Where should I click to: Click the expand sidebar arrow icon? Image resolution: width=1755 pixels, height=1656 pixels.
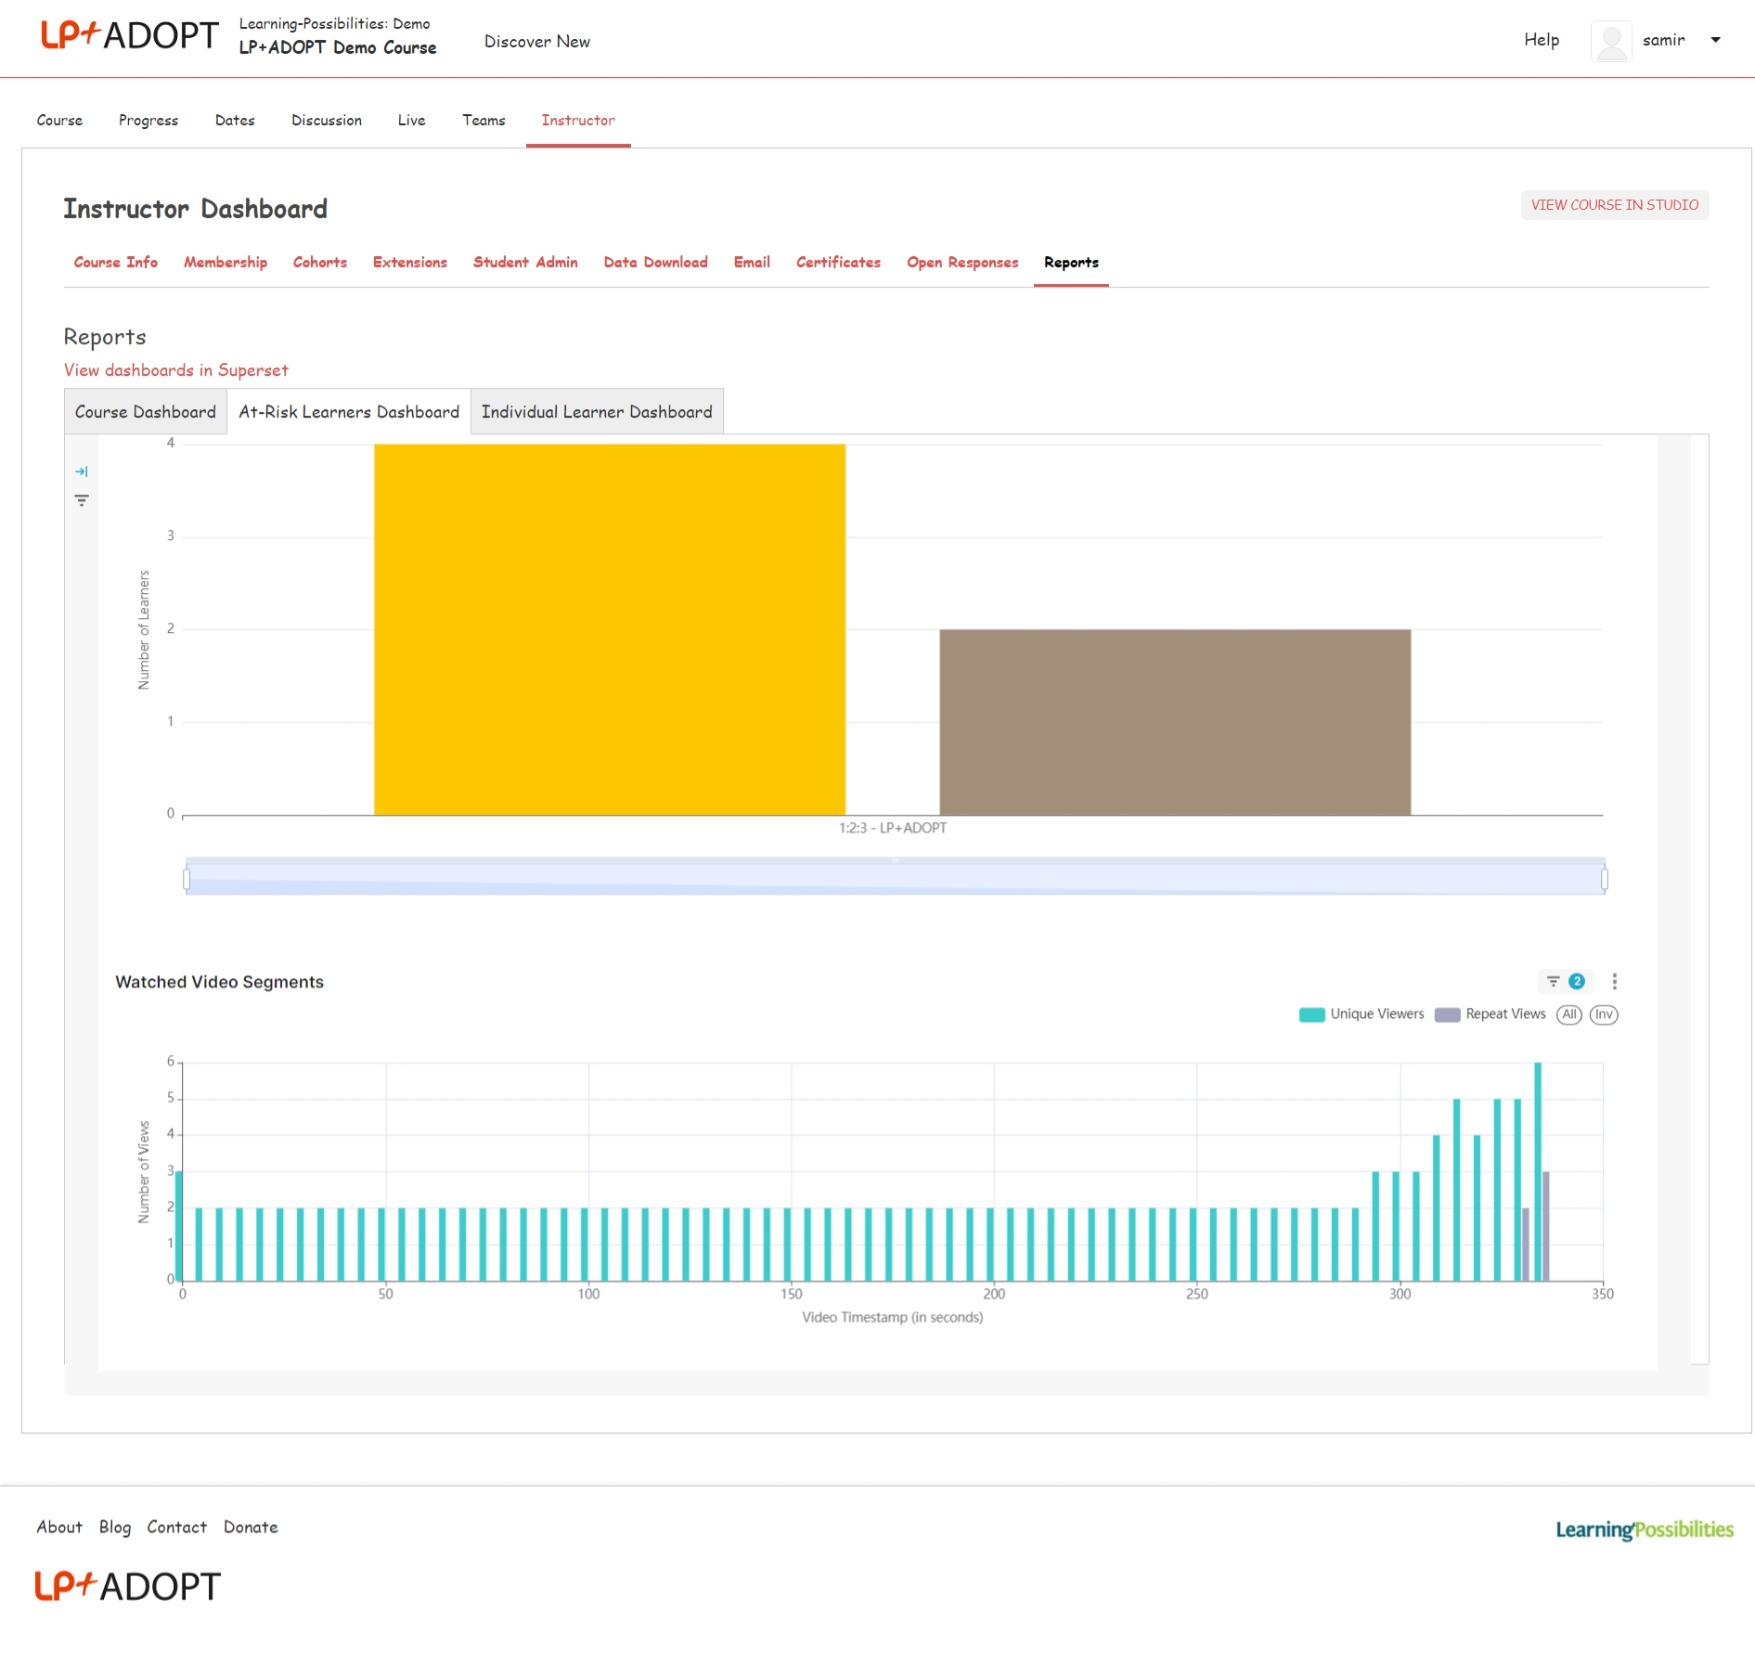[x=82, y=471]
